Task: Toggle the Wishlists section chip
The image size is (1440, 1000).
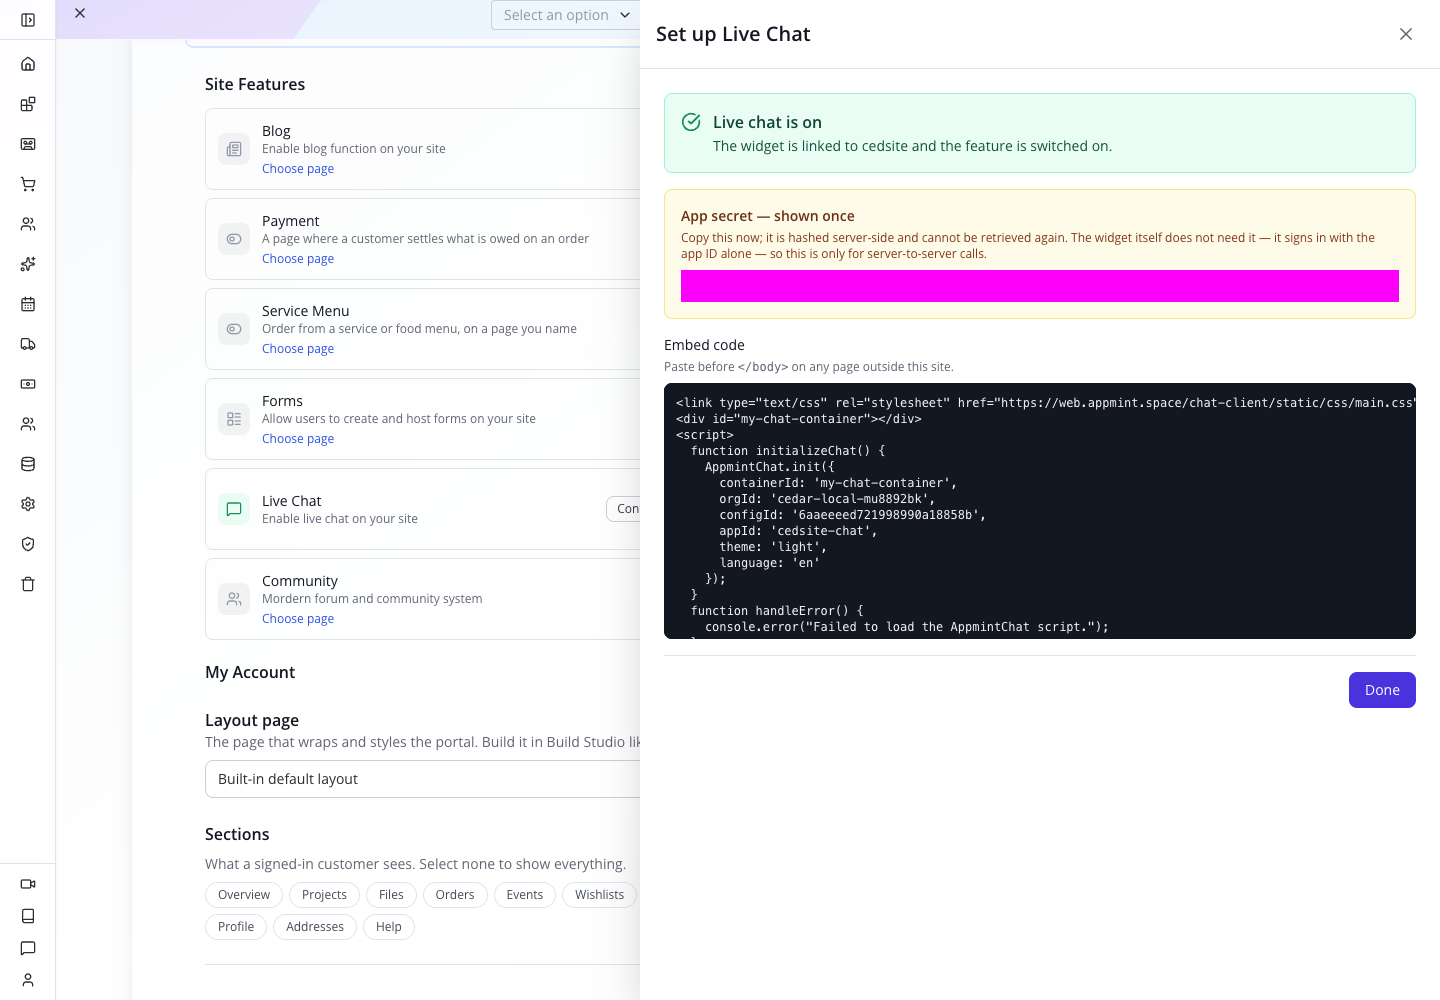Action: [x=599, y=895]
